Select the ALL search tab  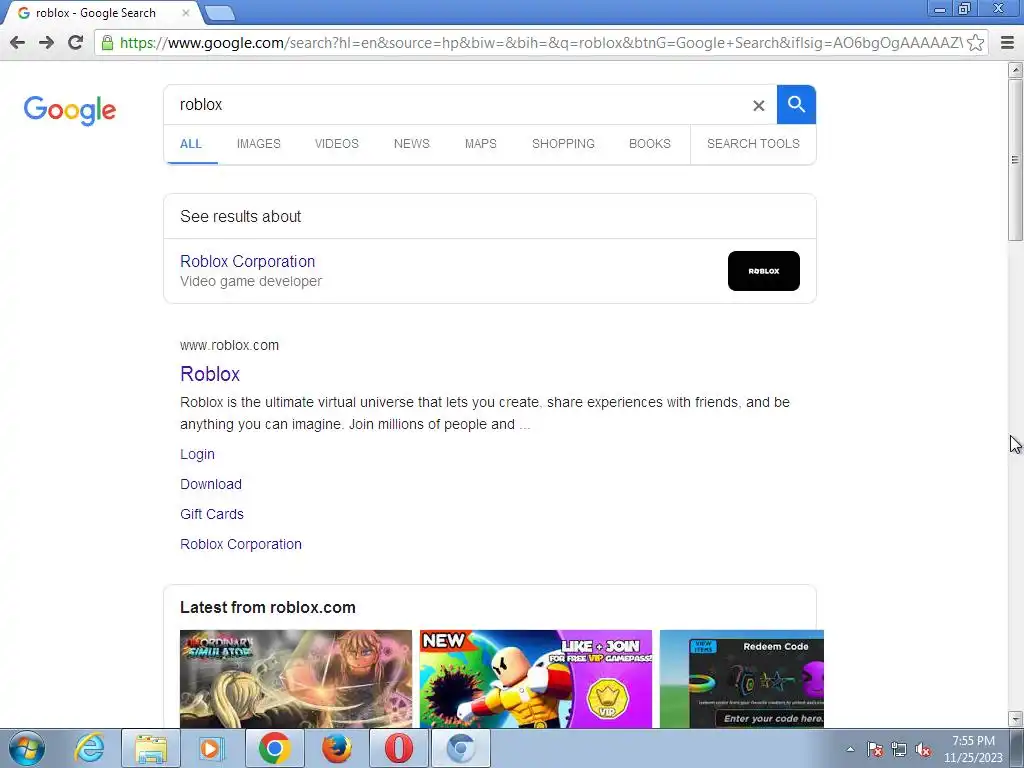pyautogui.click(x=191, y=144)
